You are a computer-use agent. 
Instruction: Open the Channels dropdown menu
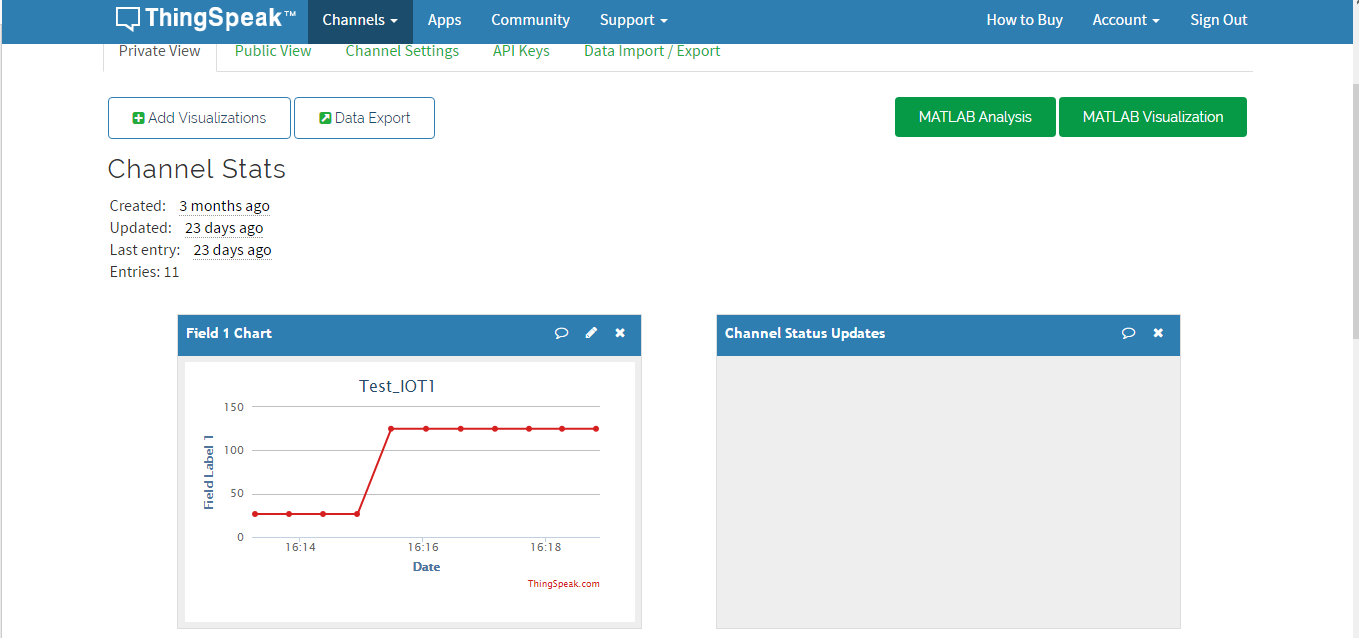tap(360, 20)
